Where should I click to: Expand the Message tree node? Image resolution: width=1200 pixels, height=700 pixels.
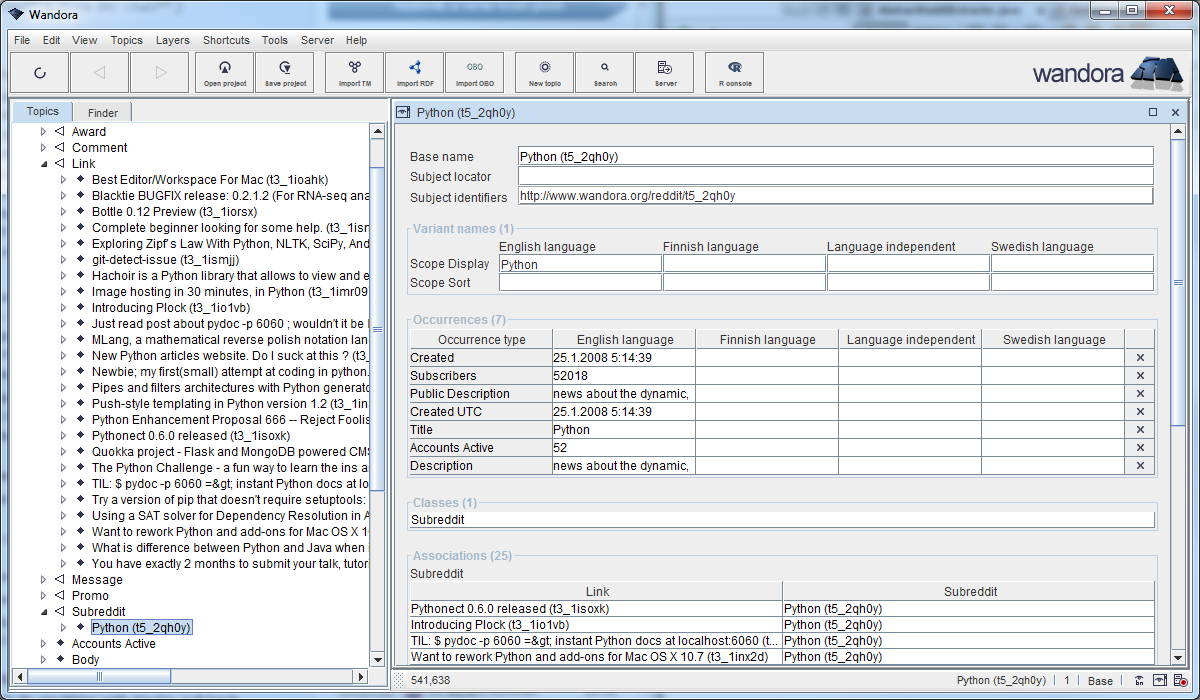[x=44, y=580]
